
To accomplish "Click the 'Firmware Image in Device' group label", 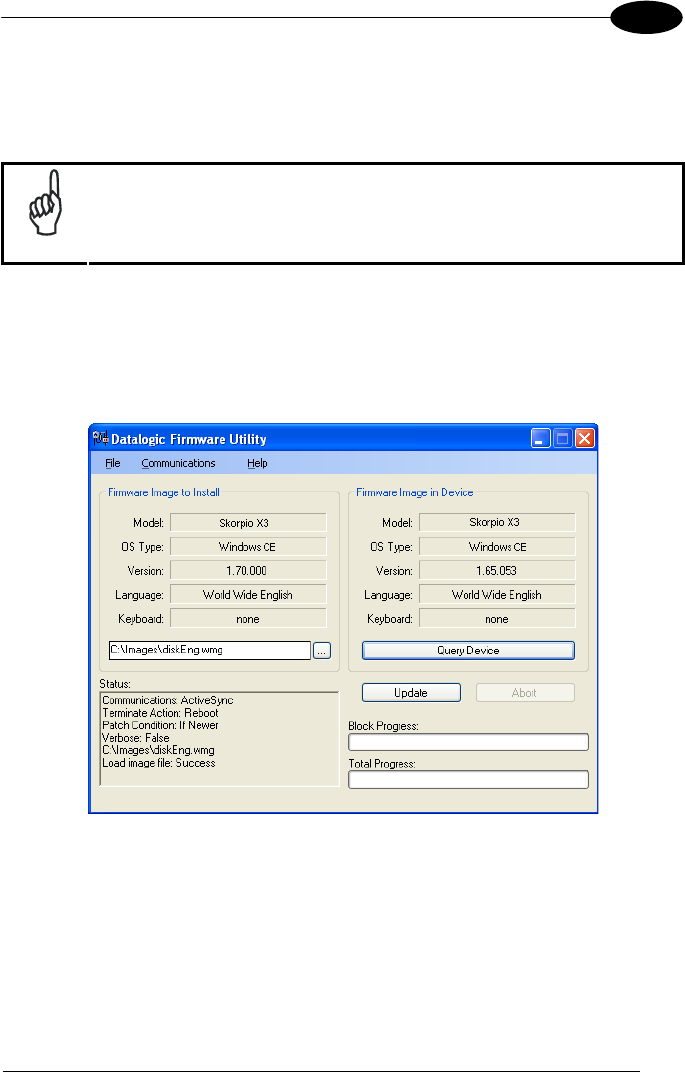I will coord(415,492).
